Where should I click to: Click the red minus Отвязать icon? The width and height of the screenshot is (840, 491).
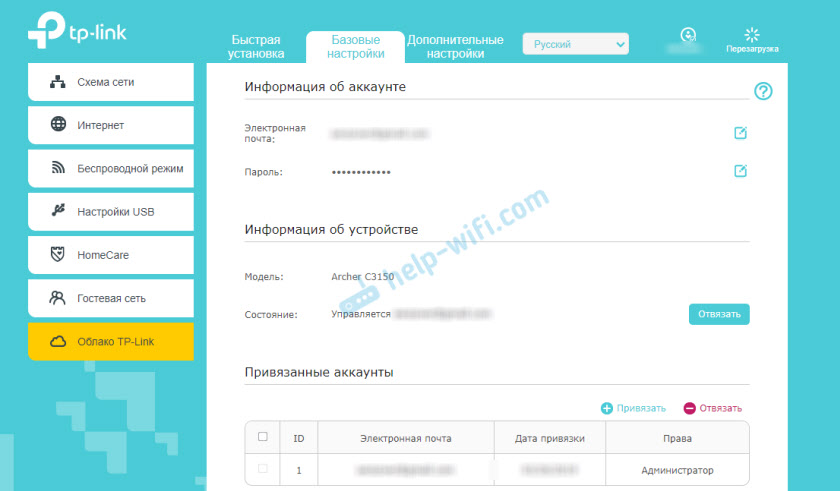point(689,408)
